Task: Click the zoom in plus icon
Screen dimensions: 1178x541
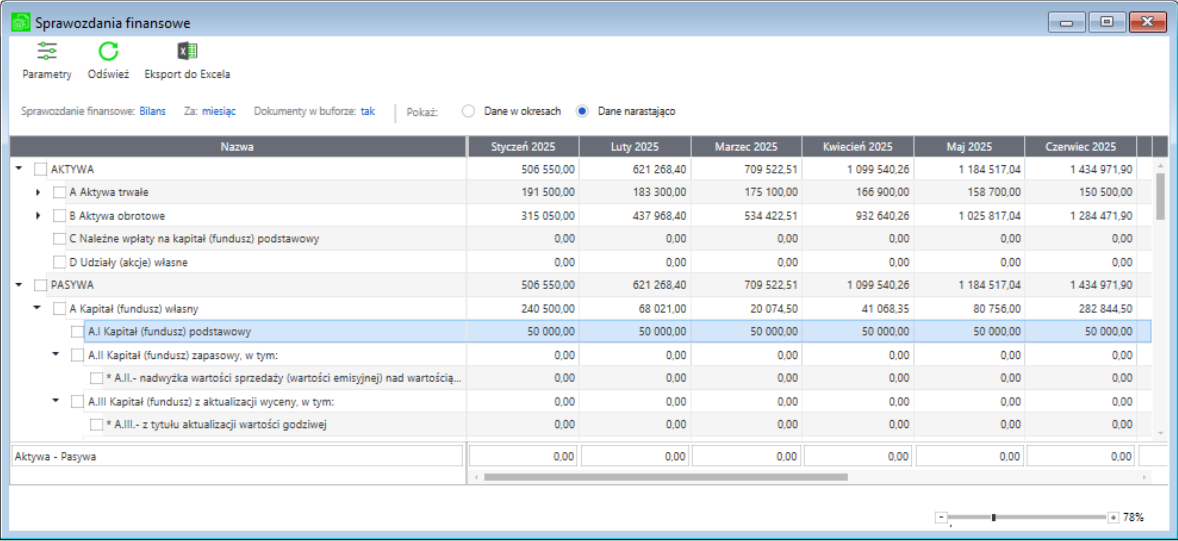Action: click(1113, 517)
